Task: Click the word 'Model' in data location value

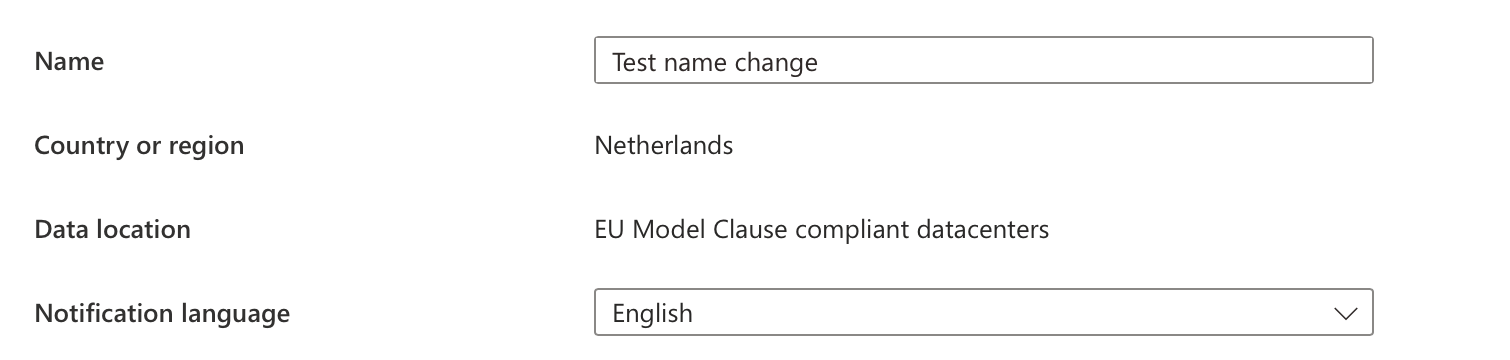Action: tap(671, 230)
